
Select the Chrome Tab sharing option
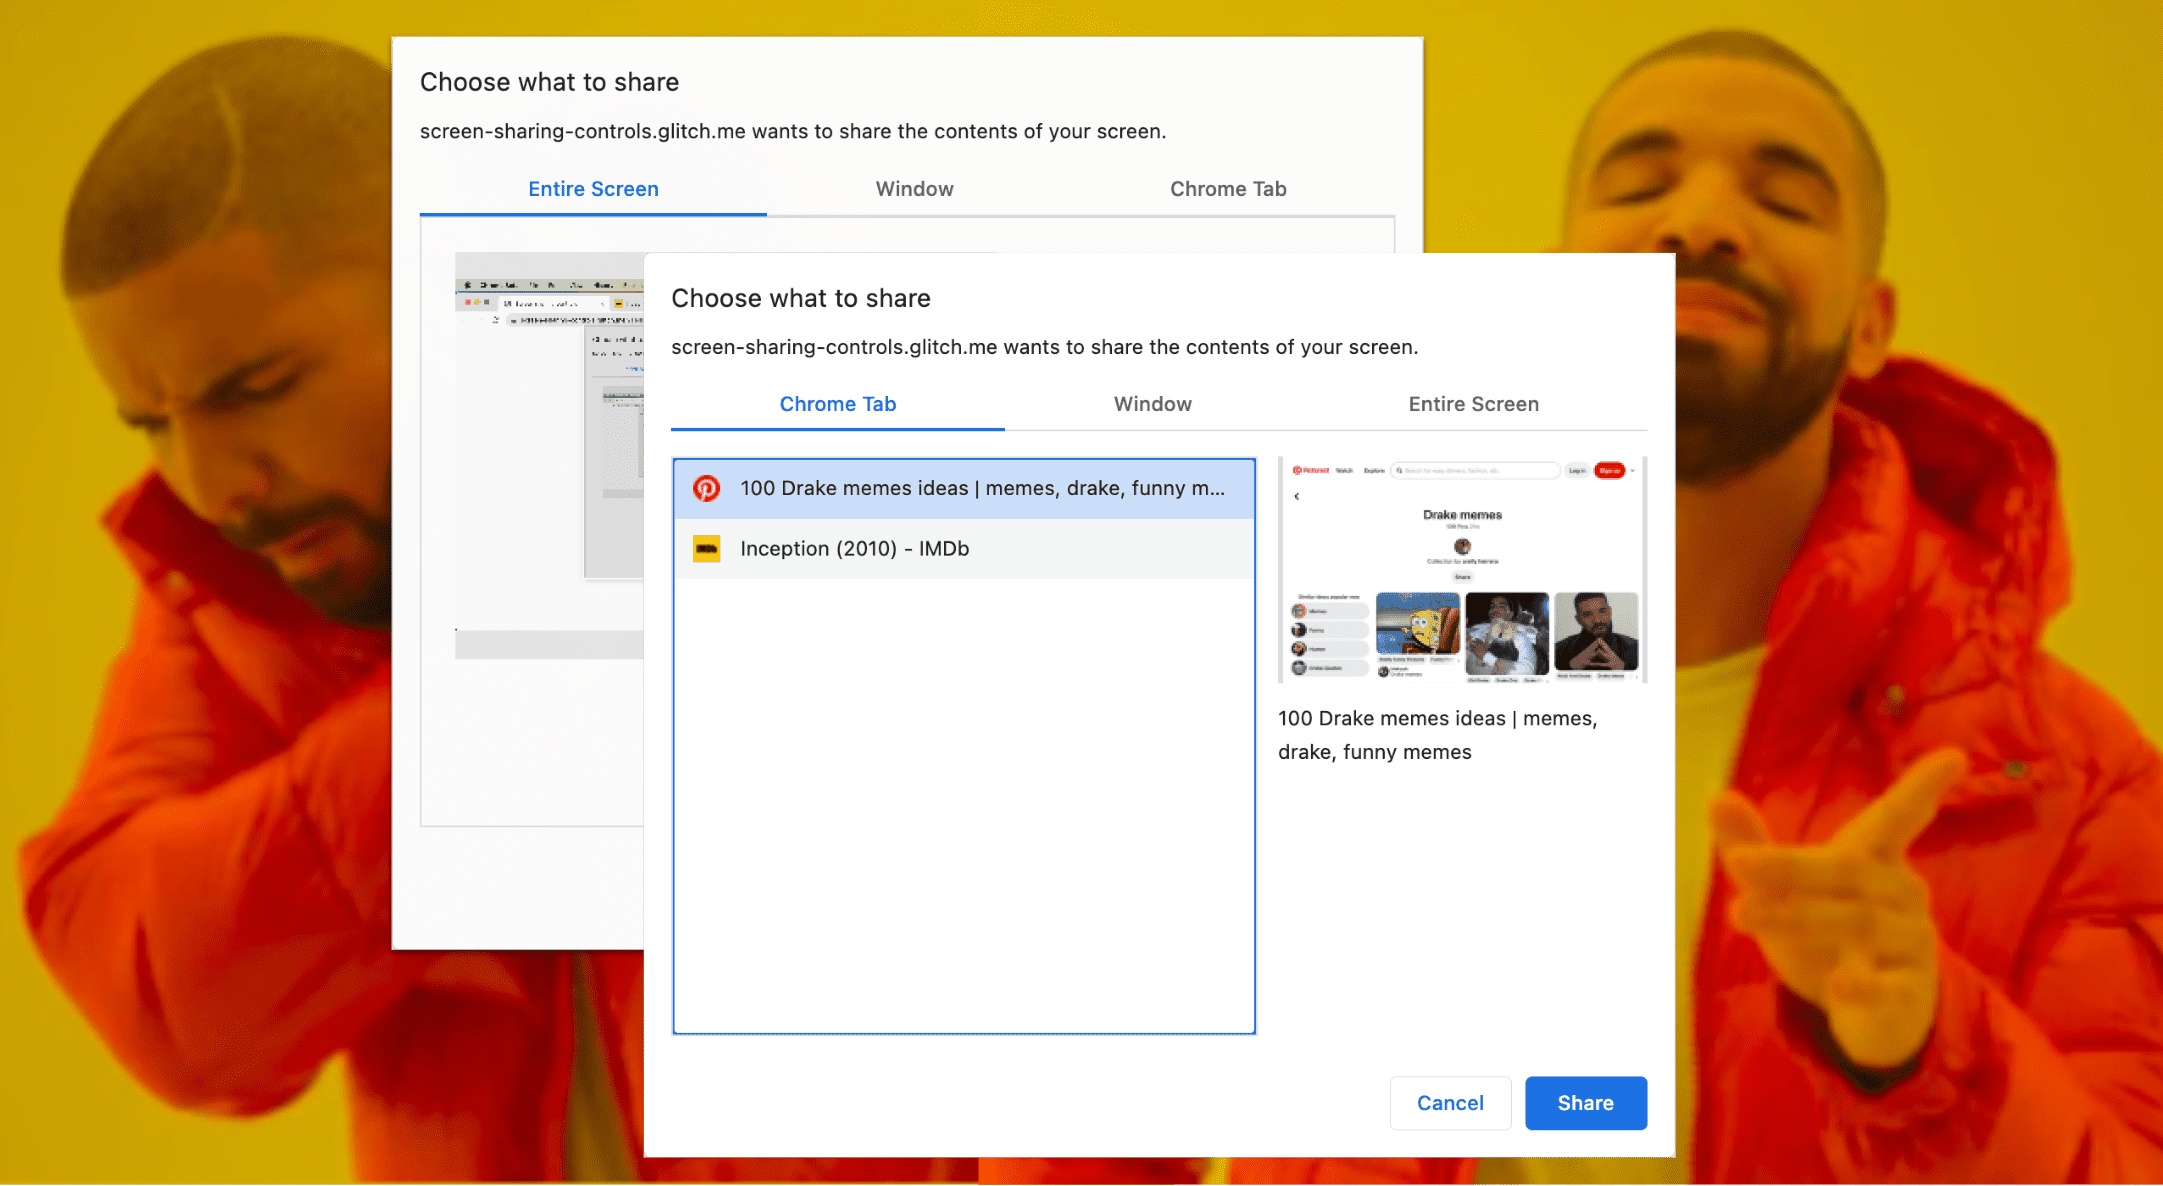click(x=837, y=405)
